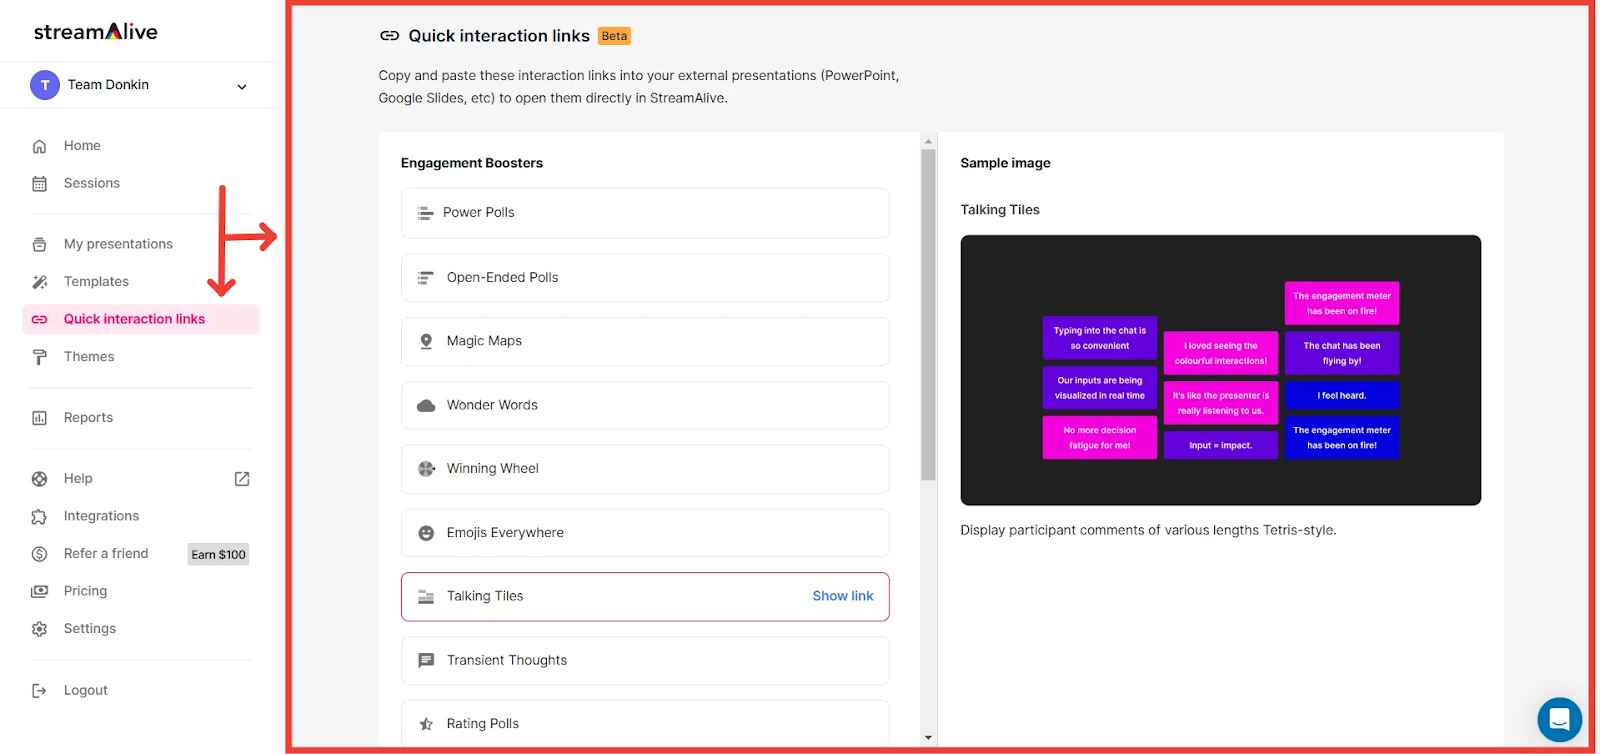
Task: Click Show link for Talking Tiles
Action: click(x=843, y=596)
